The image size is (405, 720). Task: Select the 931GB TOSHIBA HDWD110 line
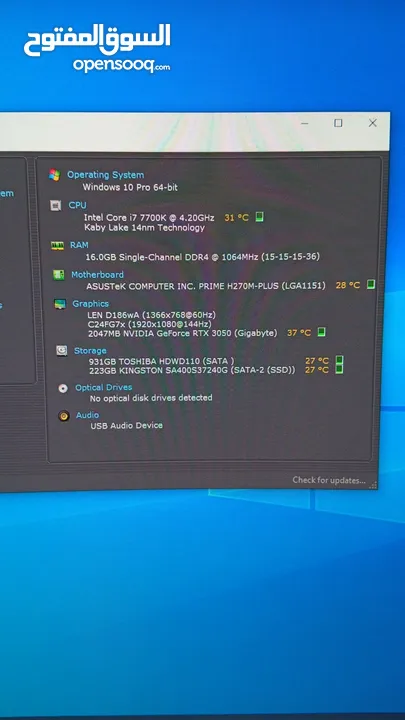(162, 361)
